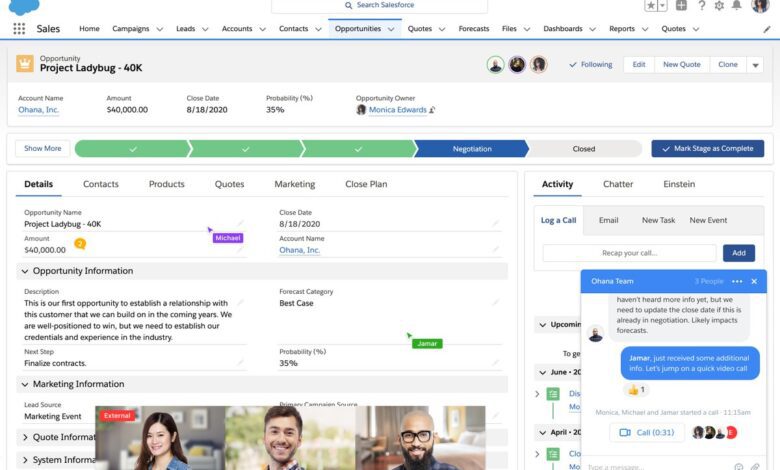The width and height of the screenshot is (780, 470).
Task: Click the Opportunity crown icon
Action: click(x=25, y=64)
